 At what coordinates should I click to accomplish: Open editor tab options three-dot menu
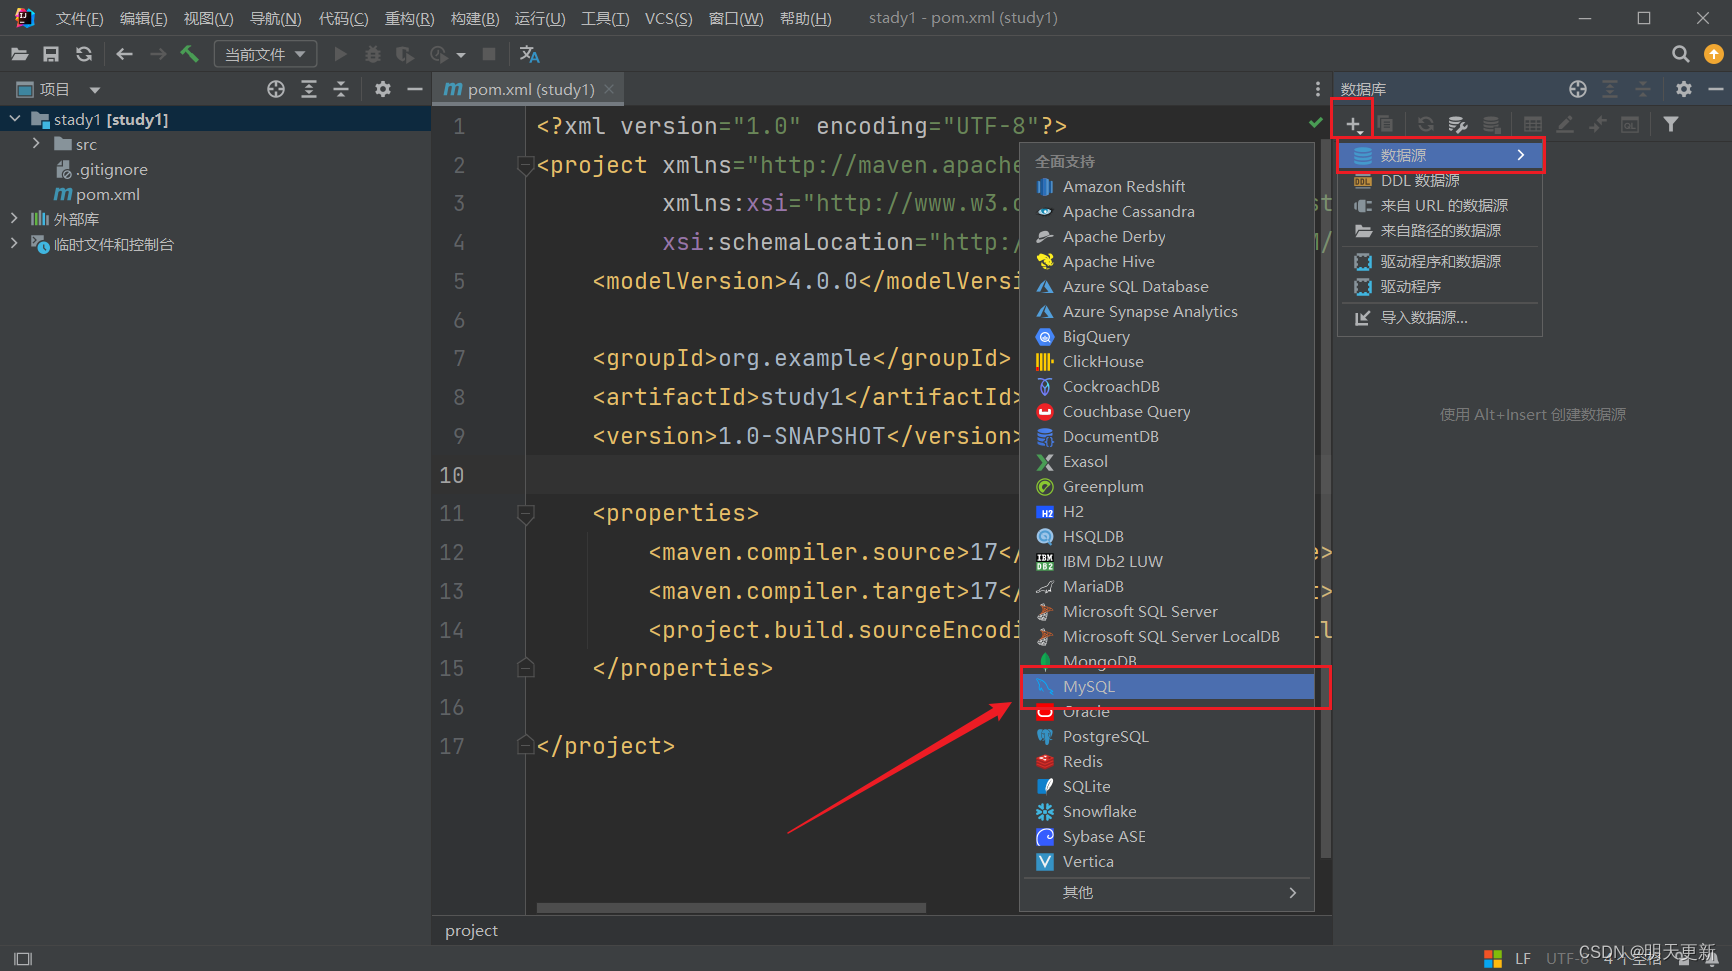tap(1318, 89)
